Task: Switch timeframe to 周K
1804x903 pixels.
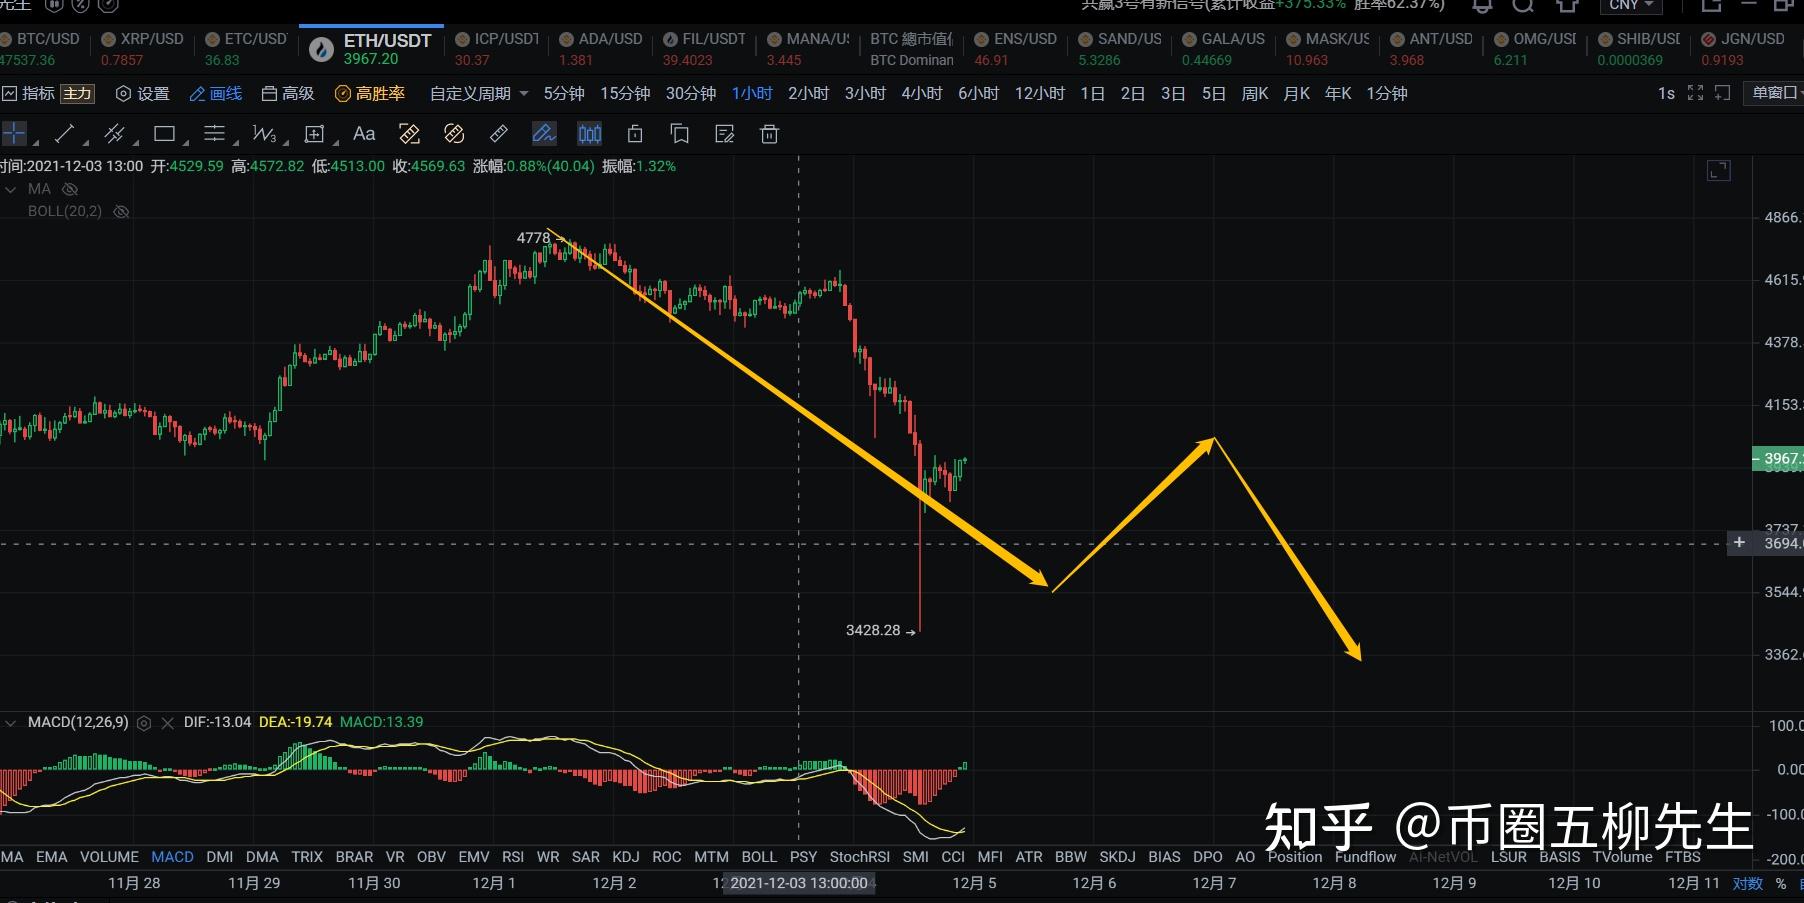Action: point(1254,93)
